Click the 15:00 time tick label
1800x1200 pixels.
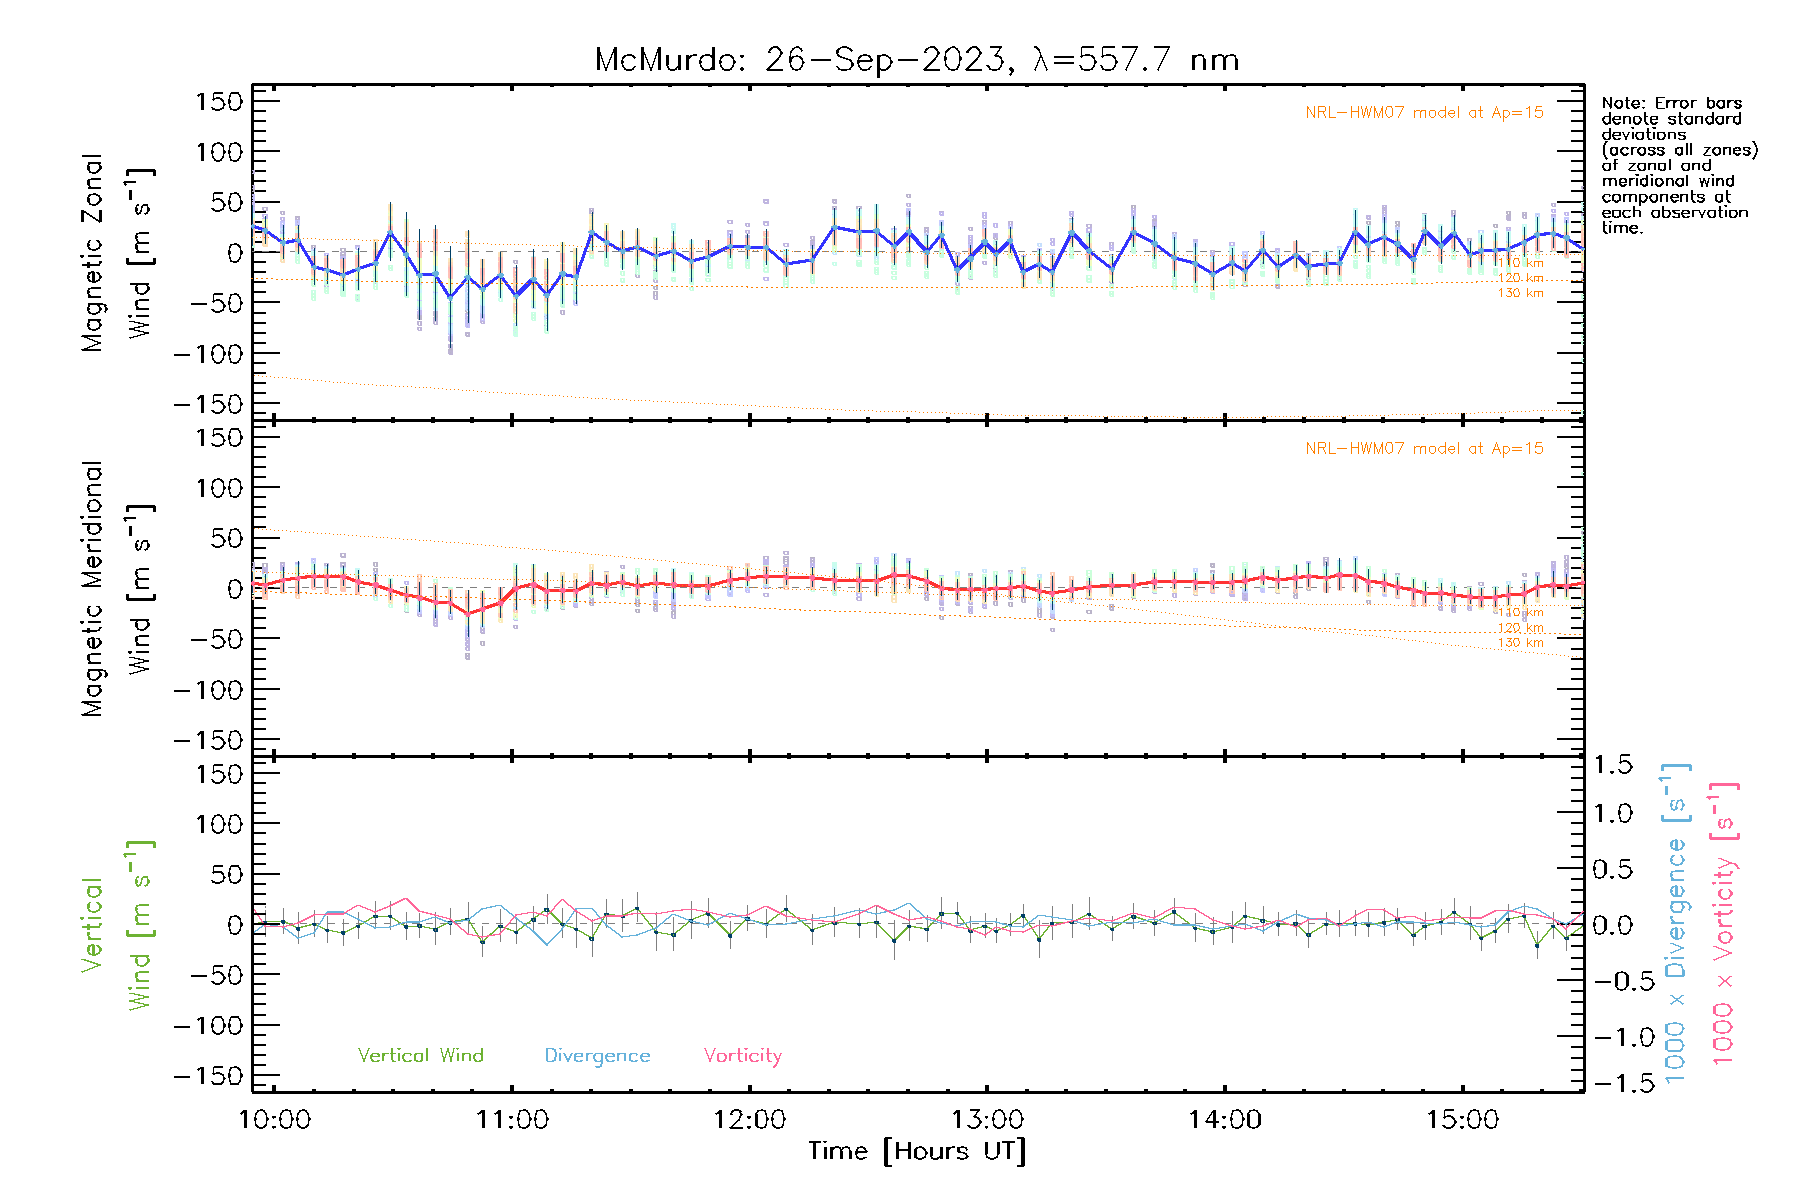click(x=1462, y=1120)
